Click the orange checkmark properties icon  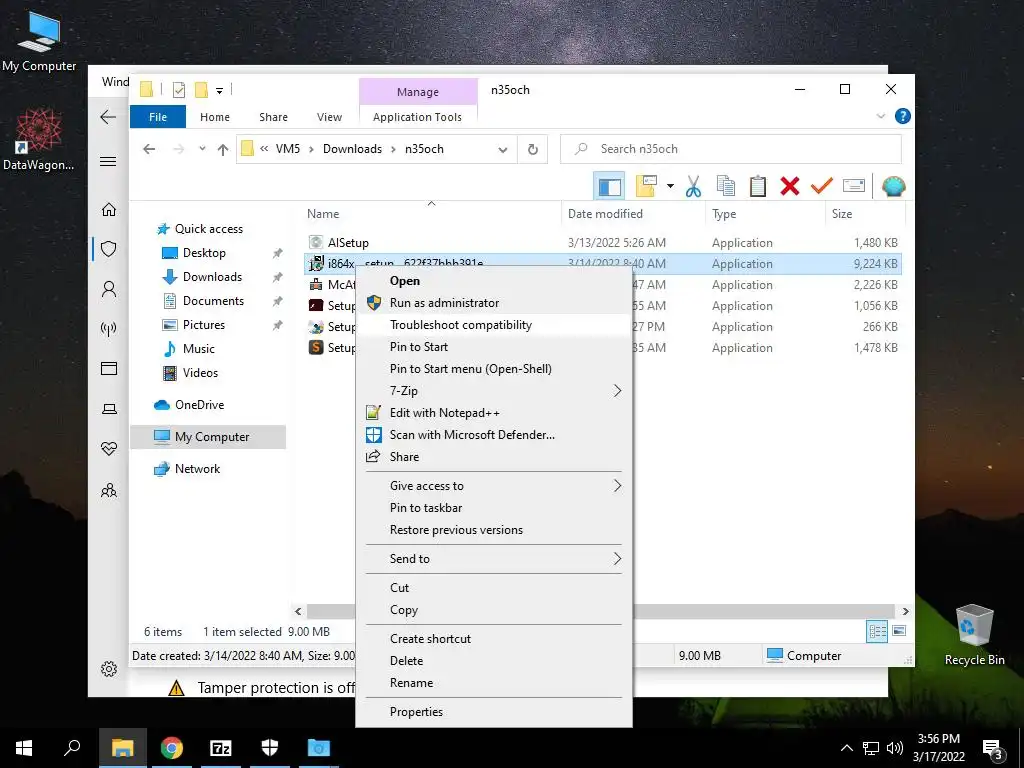[821, 186]
